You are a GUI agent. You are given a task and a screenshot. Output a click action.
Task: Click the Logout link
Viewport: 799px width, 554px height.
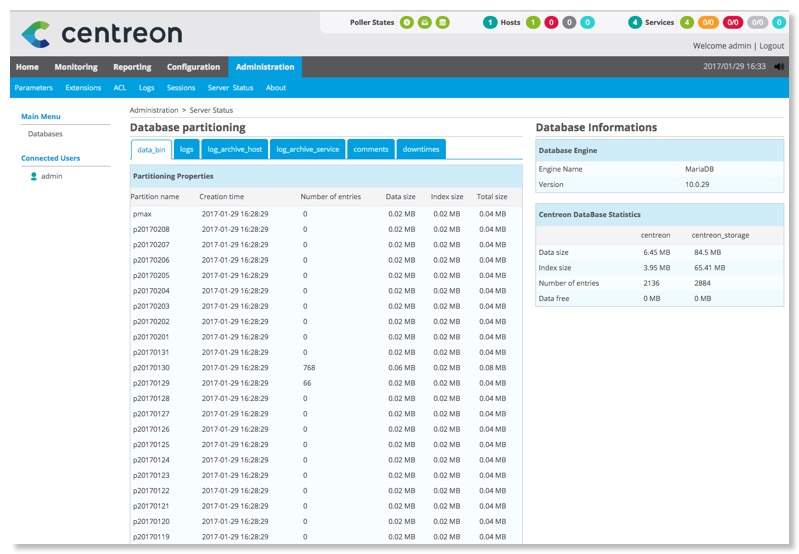pyautogui.click(x=771, y=46)
